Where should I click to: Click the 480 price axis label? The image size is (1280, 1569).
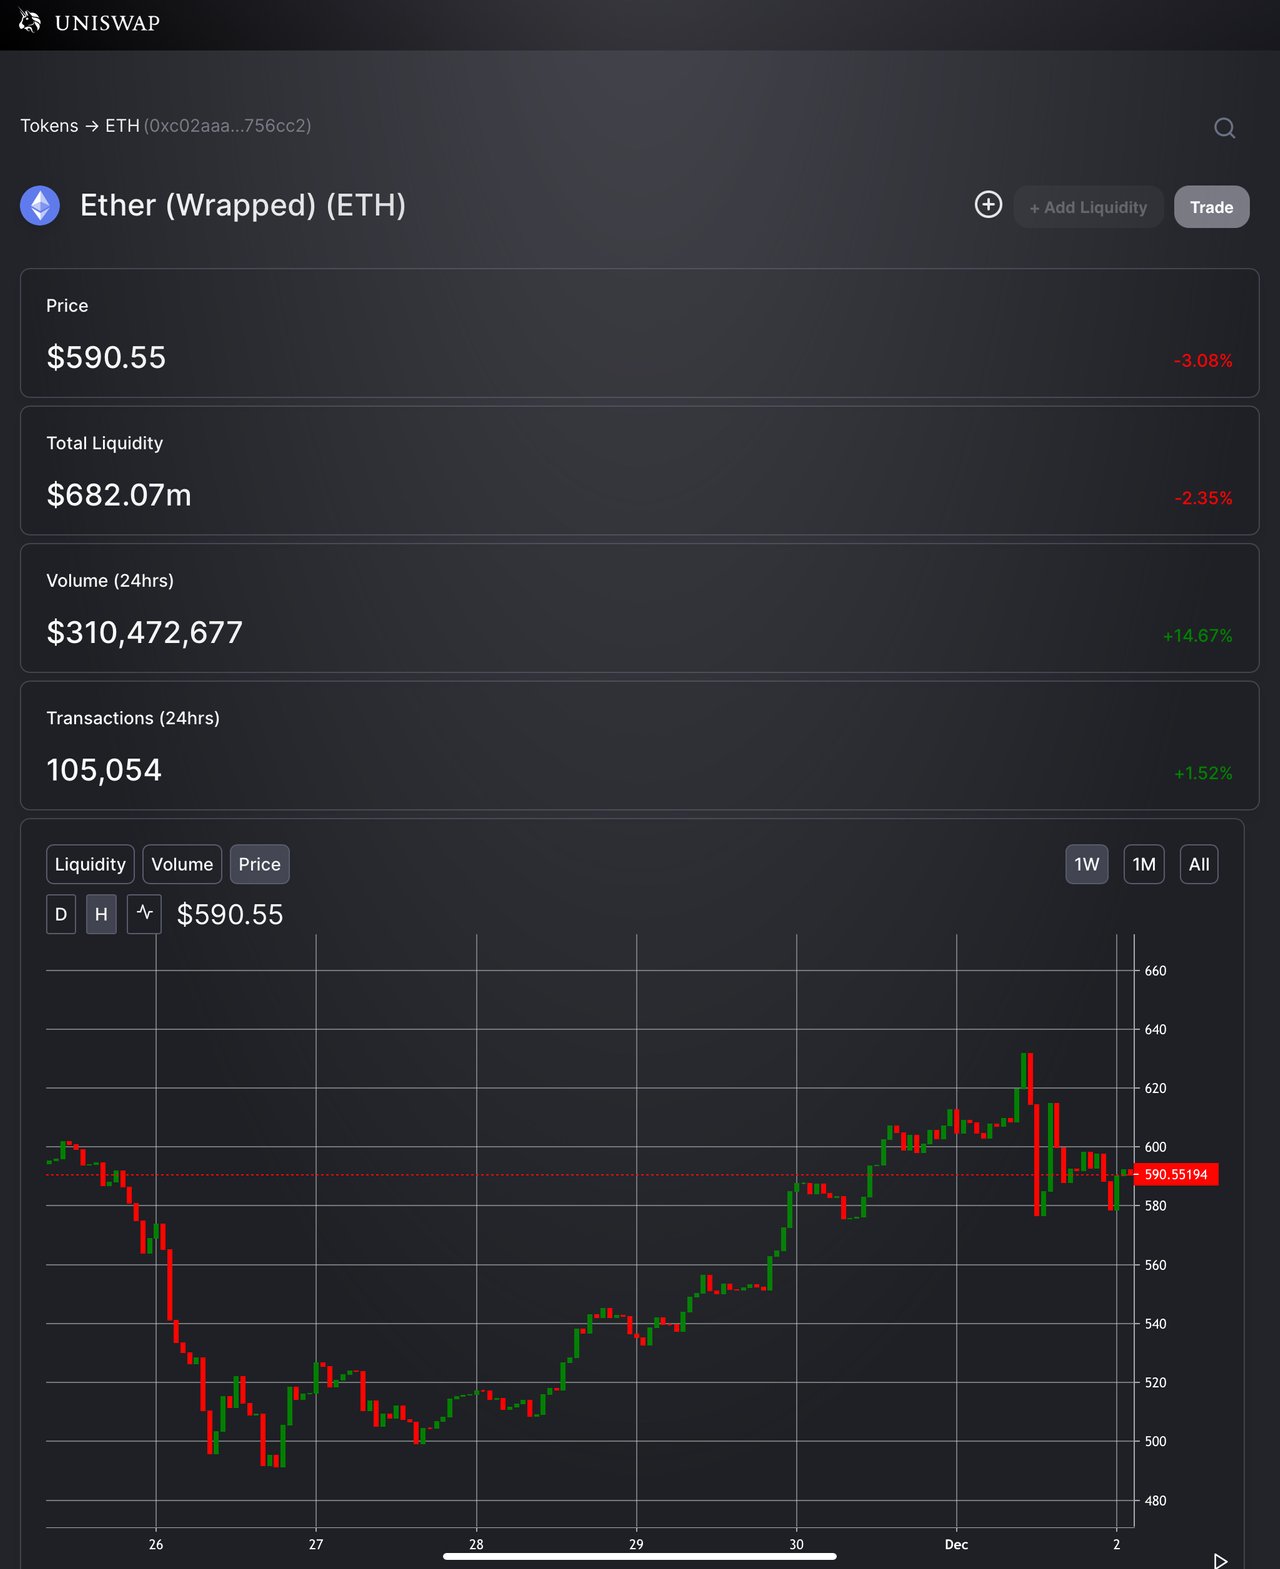pos(1155,1500)
